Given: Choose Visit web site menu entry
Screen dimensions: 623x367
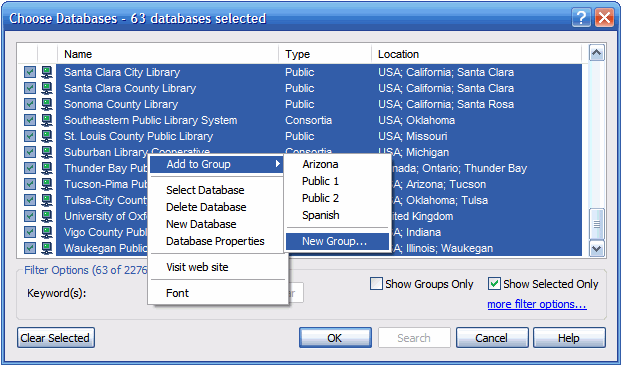Looking at the screenshot, I should [197, 267].
